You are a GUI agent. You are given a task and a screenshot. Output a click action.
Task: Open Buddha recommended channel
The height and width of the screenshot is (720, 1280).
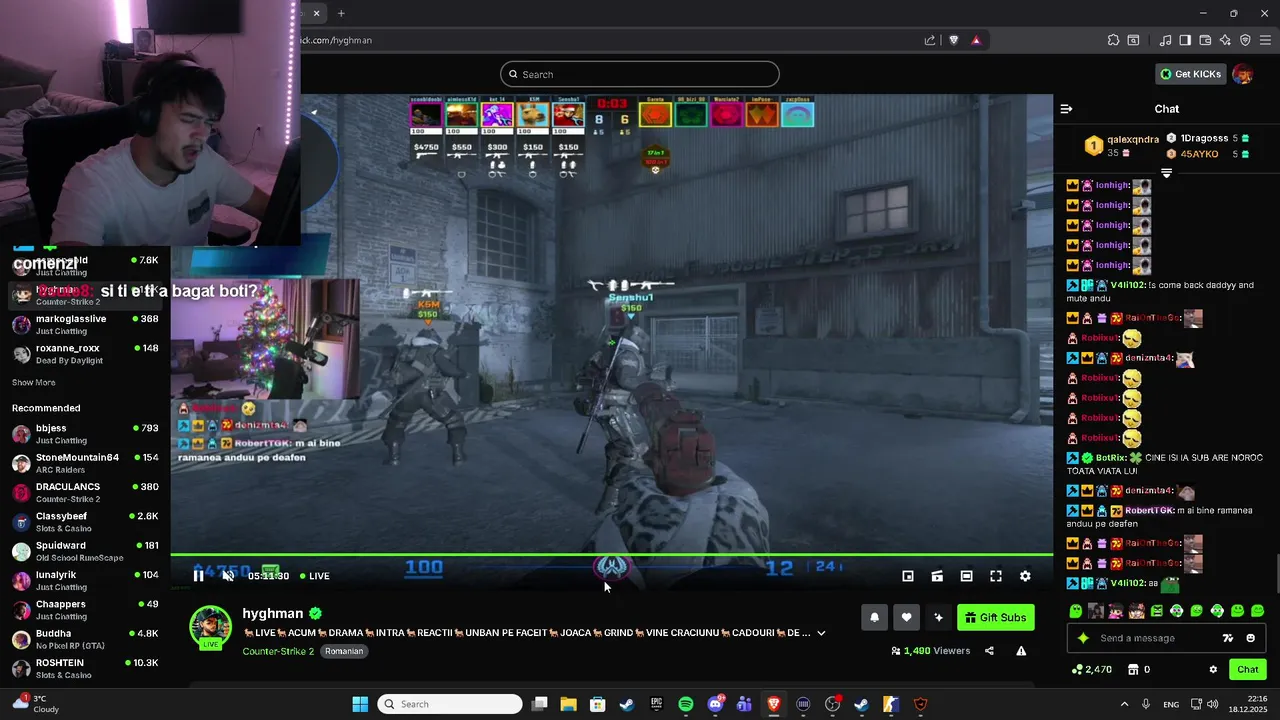[85, 639]
